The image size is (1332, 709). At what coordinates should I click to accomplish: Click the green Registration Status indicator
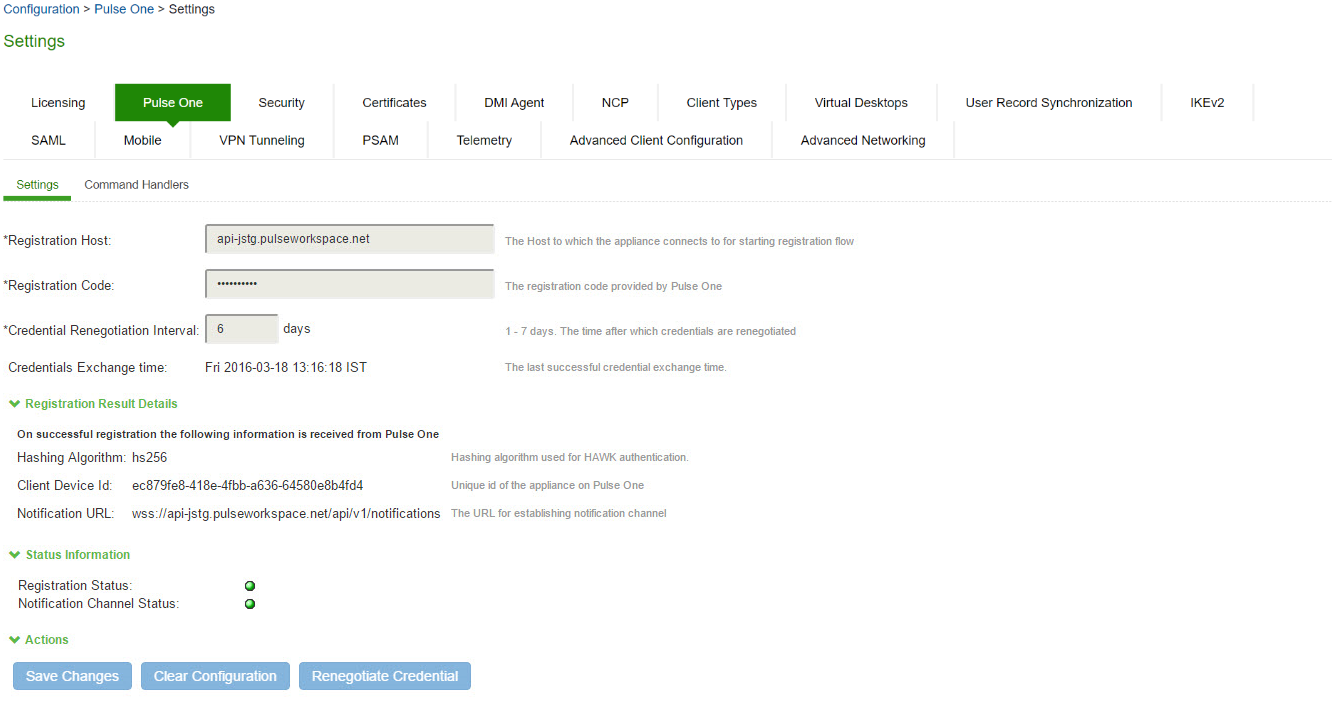coord(250,586)
